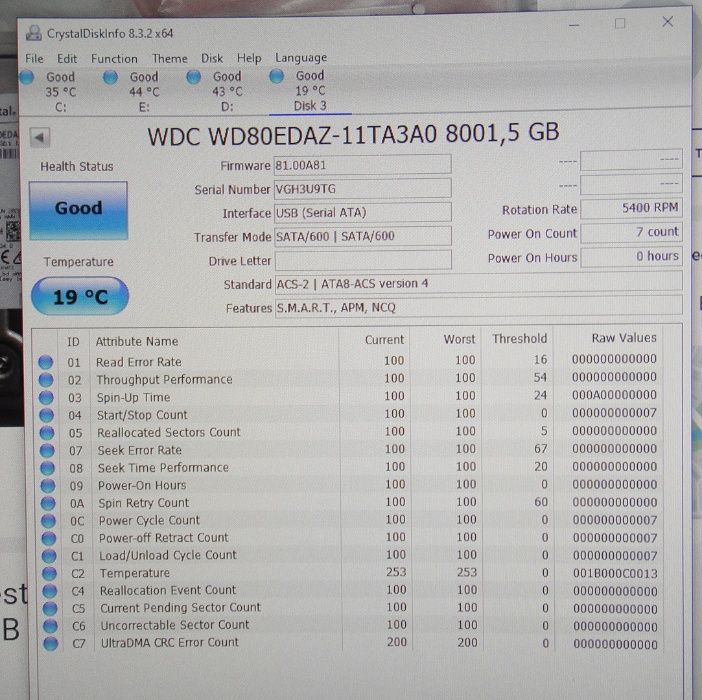Click the Good health status button
The height and width of the screenshot is (700, 702).
(78, 210)
